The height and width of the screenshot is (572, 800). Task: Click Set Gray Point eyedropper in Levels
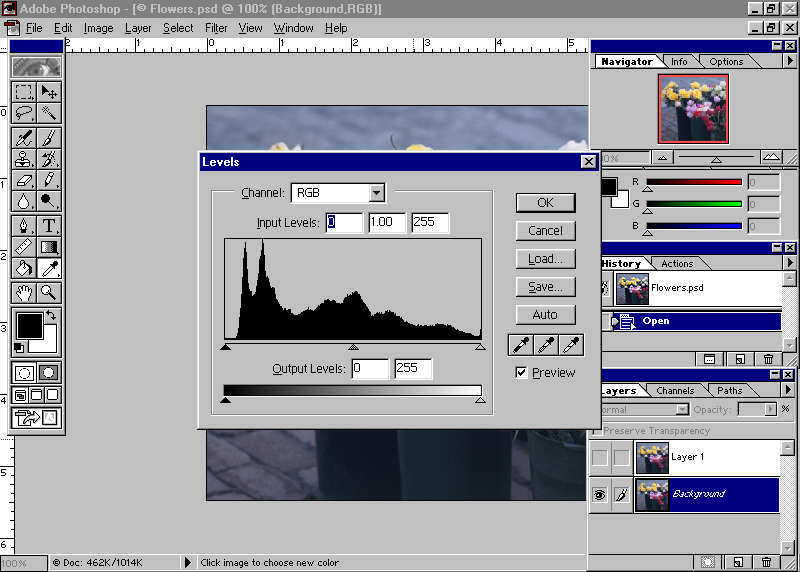coord(546,345)
